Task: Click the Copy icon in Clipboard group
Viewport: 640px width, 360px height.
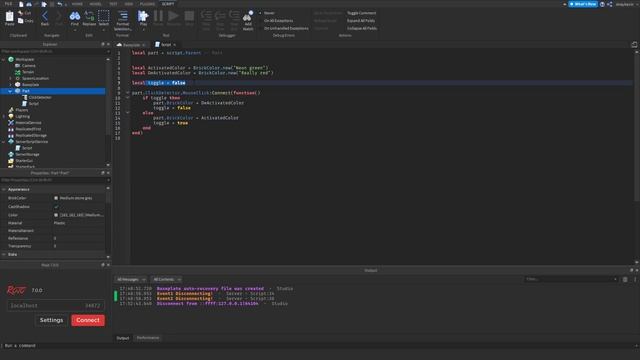Action: coord(21,20)
